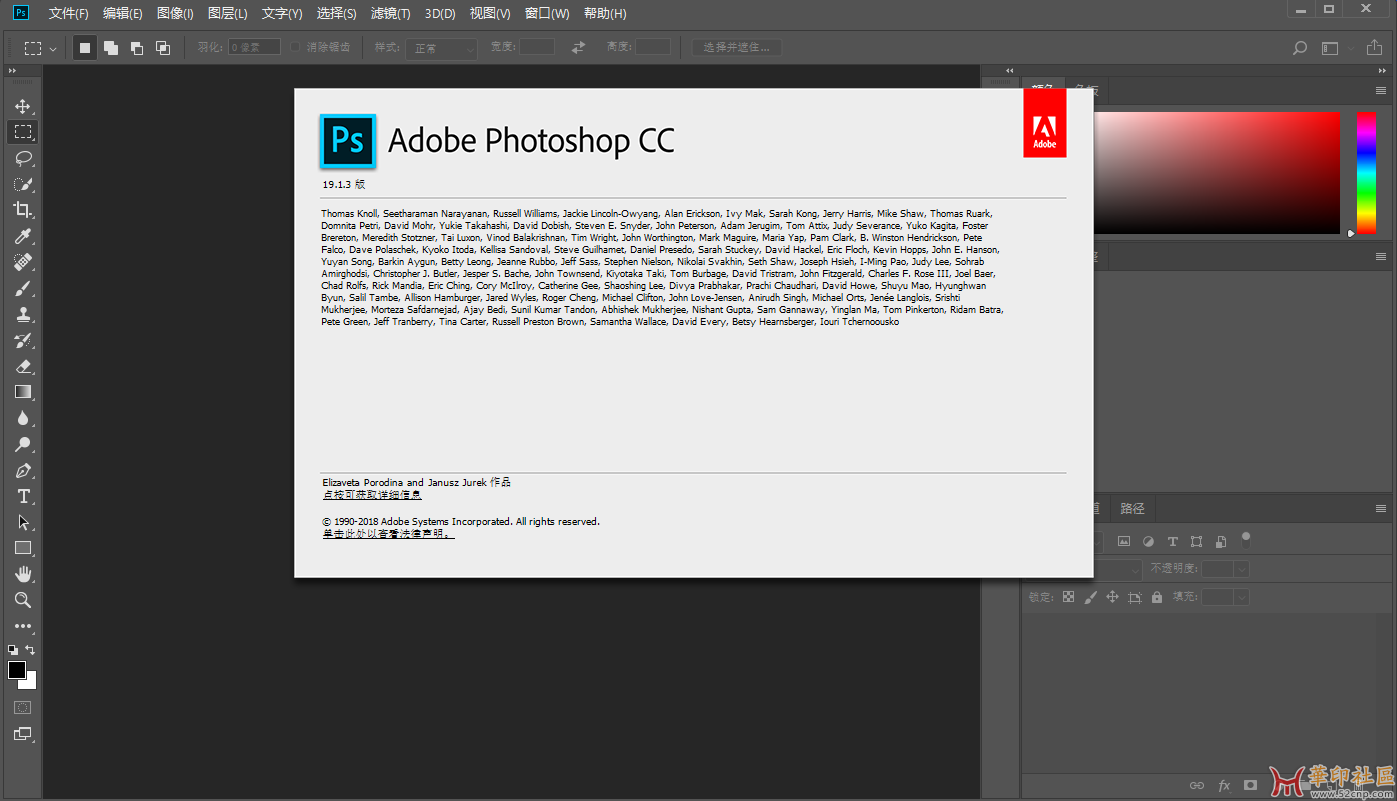Lock layer position
Image resolution: width=1397 pixels, height=801 pixels.
click(1112, 597)
